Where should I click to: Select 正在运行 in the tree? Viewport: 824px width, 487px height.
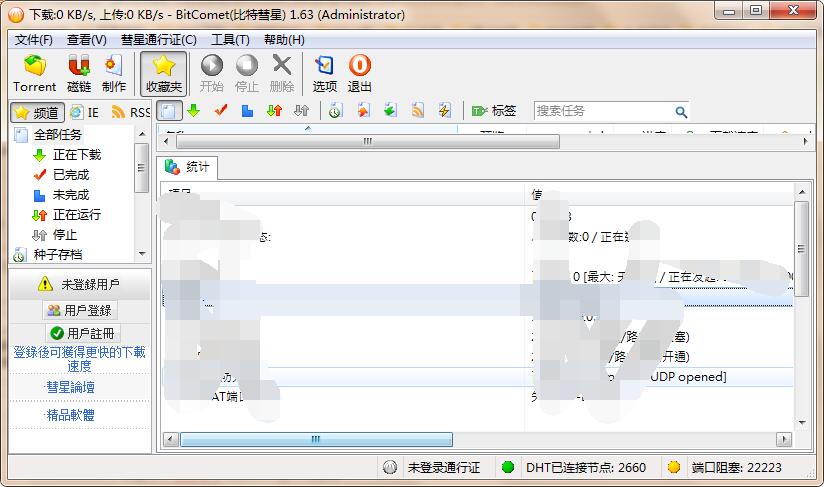point(77,215)
